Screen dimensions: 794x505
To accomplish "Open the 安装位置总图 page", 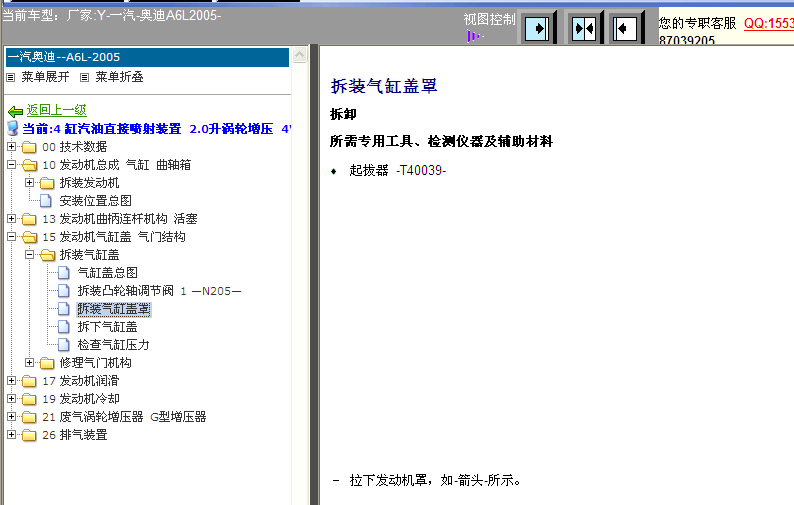I will coord(95,201).
